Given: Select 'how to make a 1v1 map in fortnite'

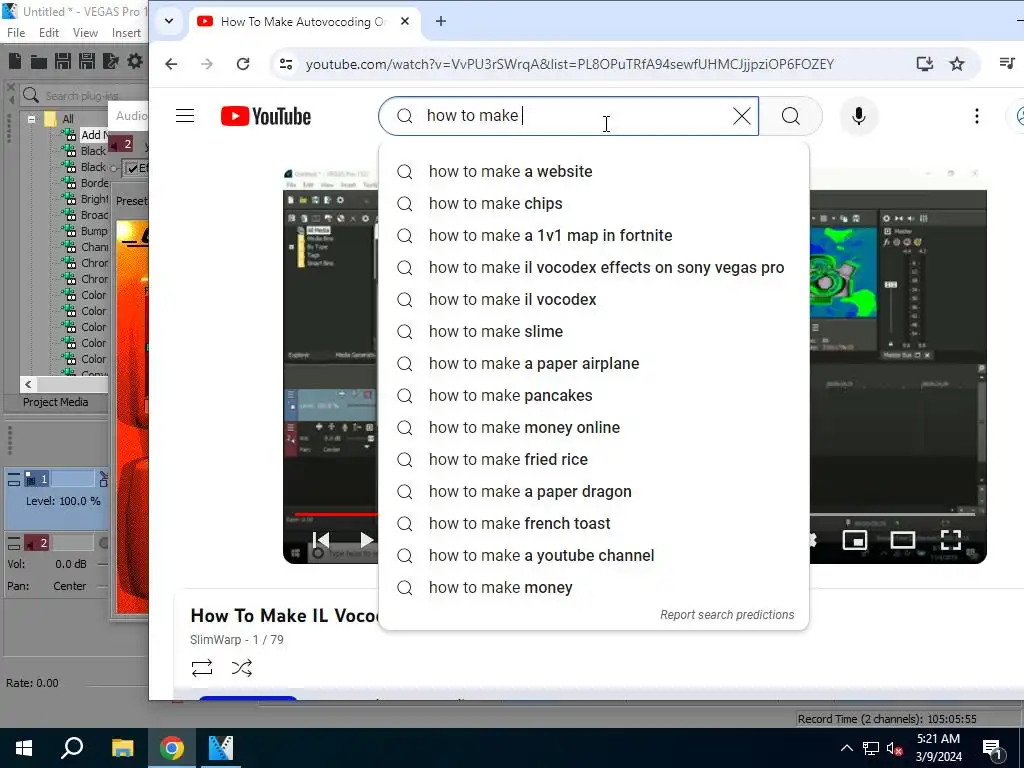Looking at the screenshot, I should pos(594,235).
